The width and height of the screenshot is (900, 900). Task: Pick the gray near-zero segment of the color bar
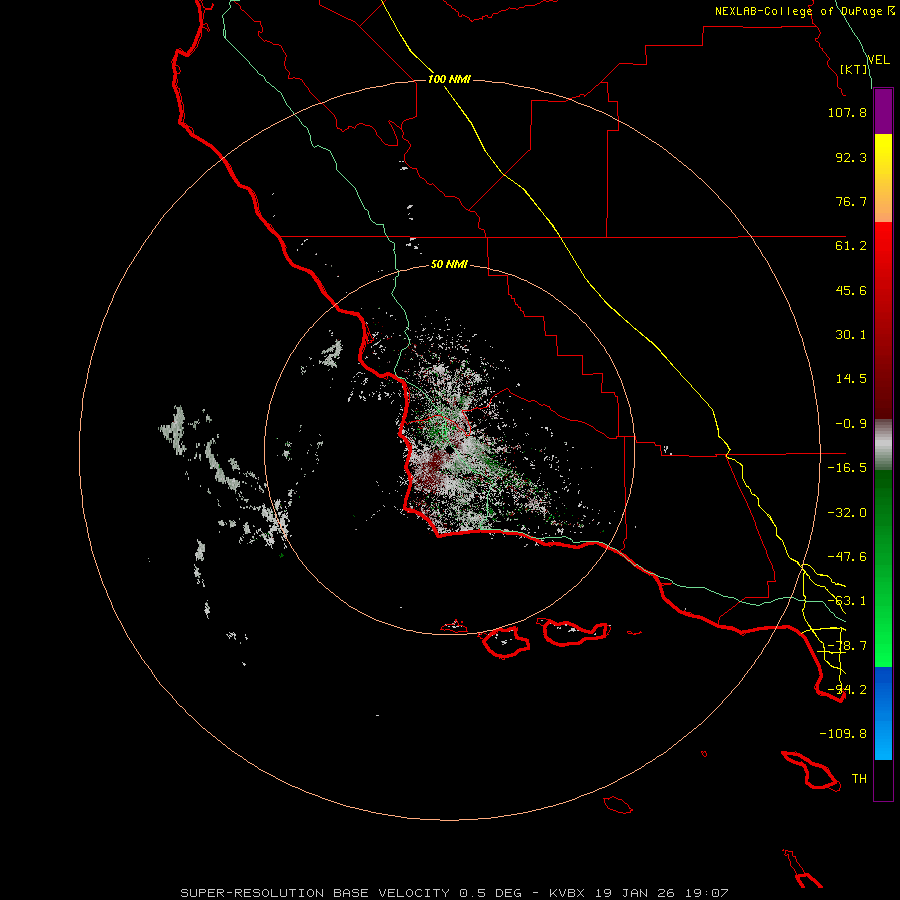tap(883, 445)
